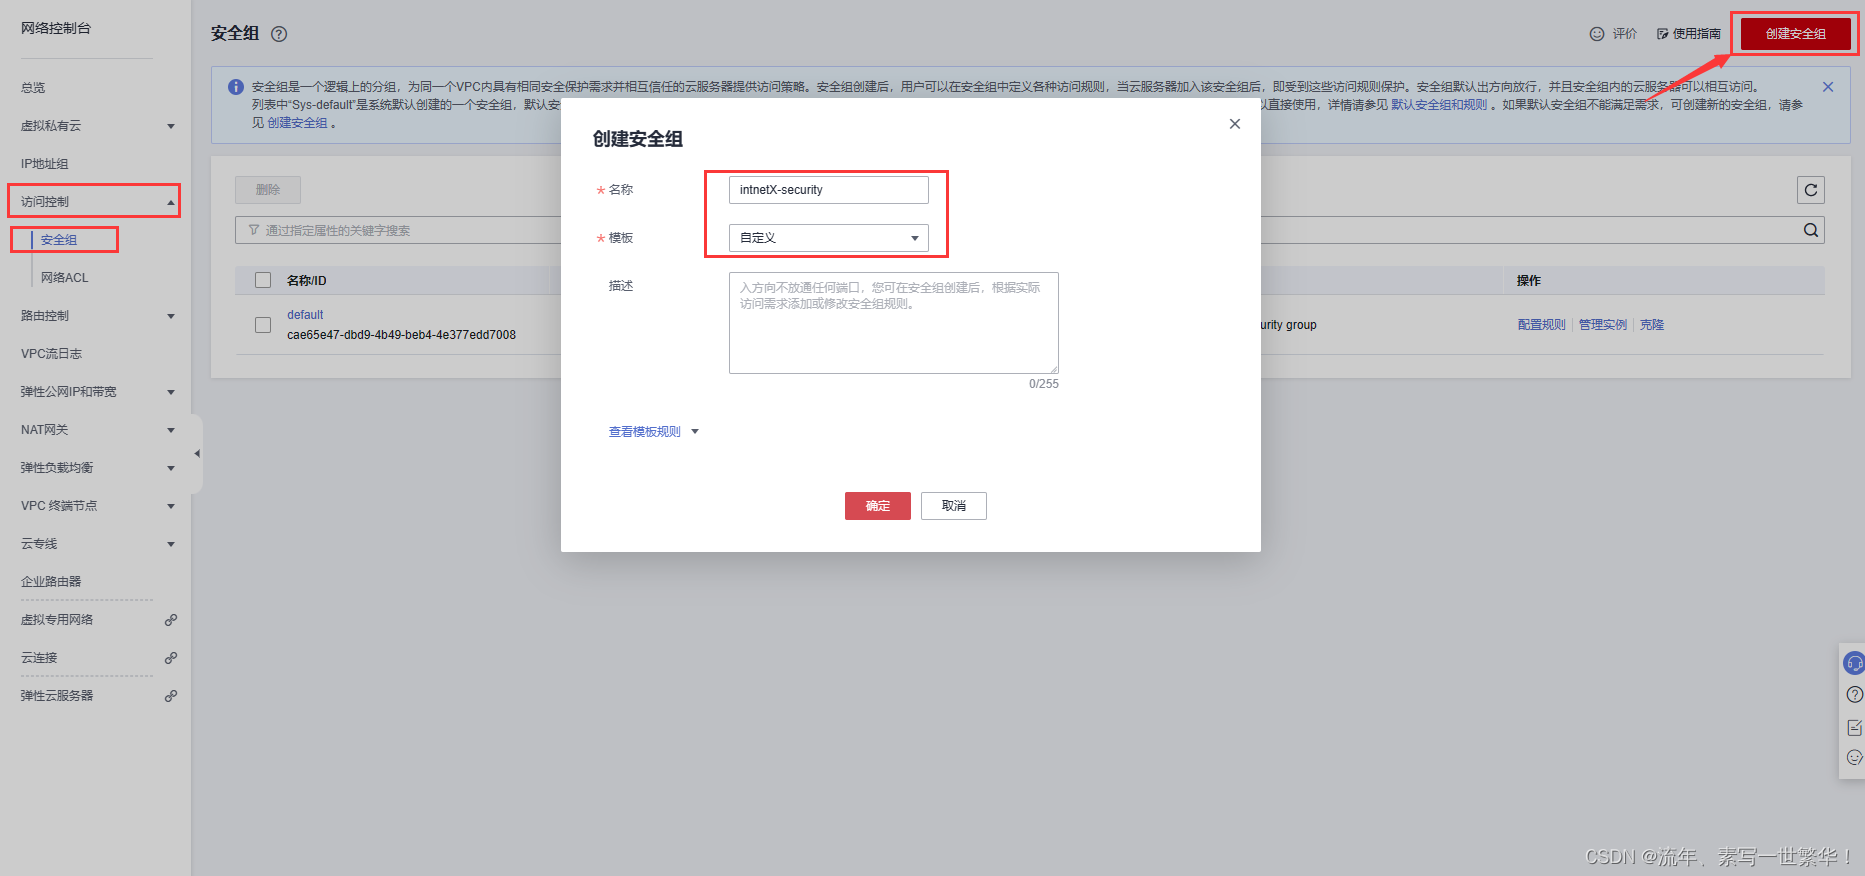Click the 名称 input field
1865x876 pixels.
click(x=828, y=190)
